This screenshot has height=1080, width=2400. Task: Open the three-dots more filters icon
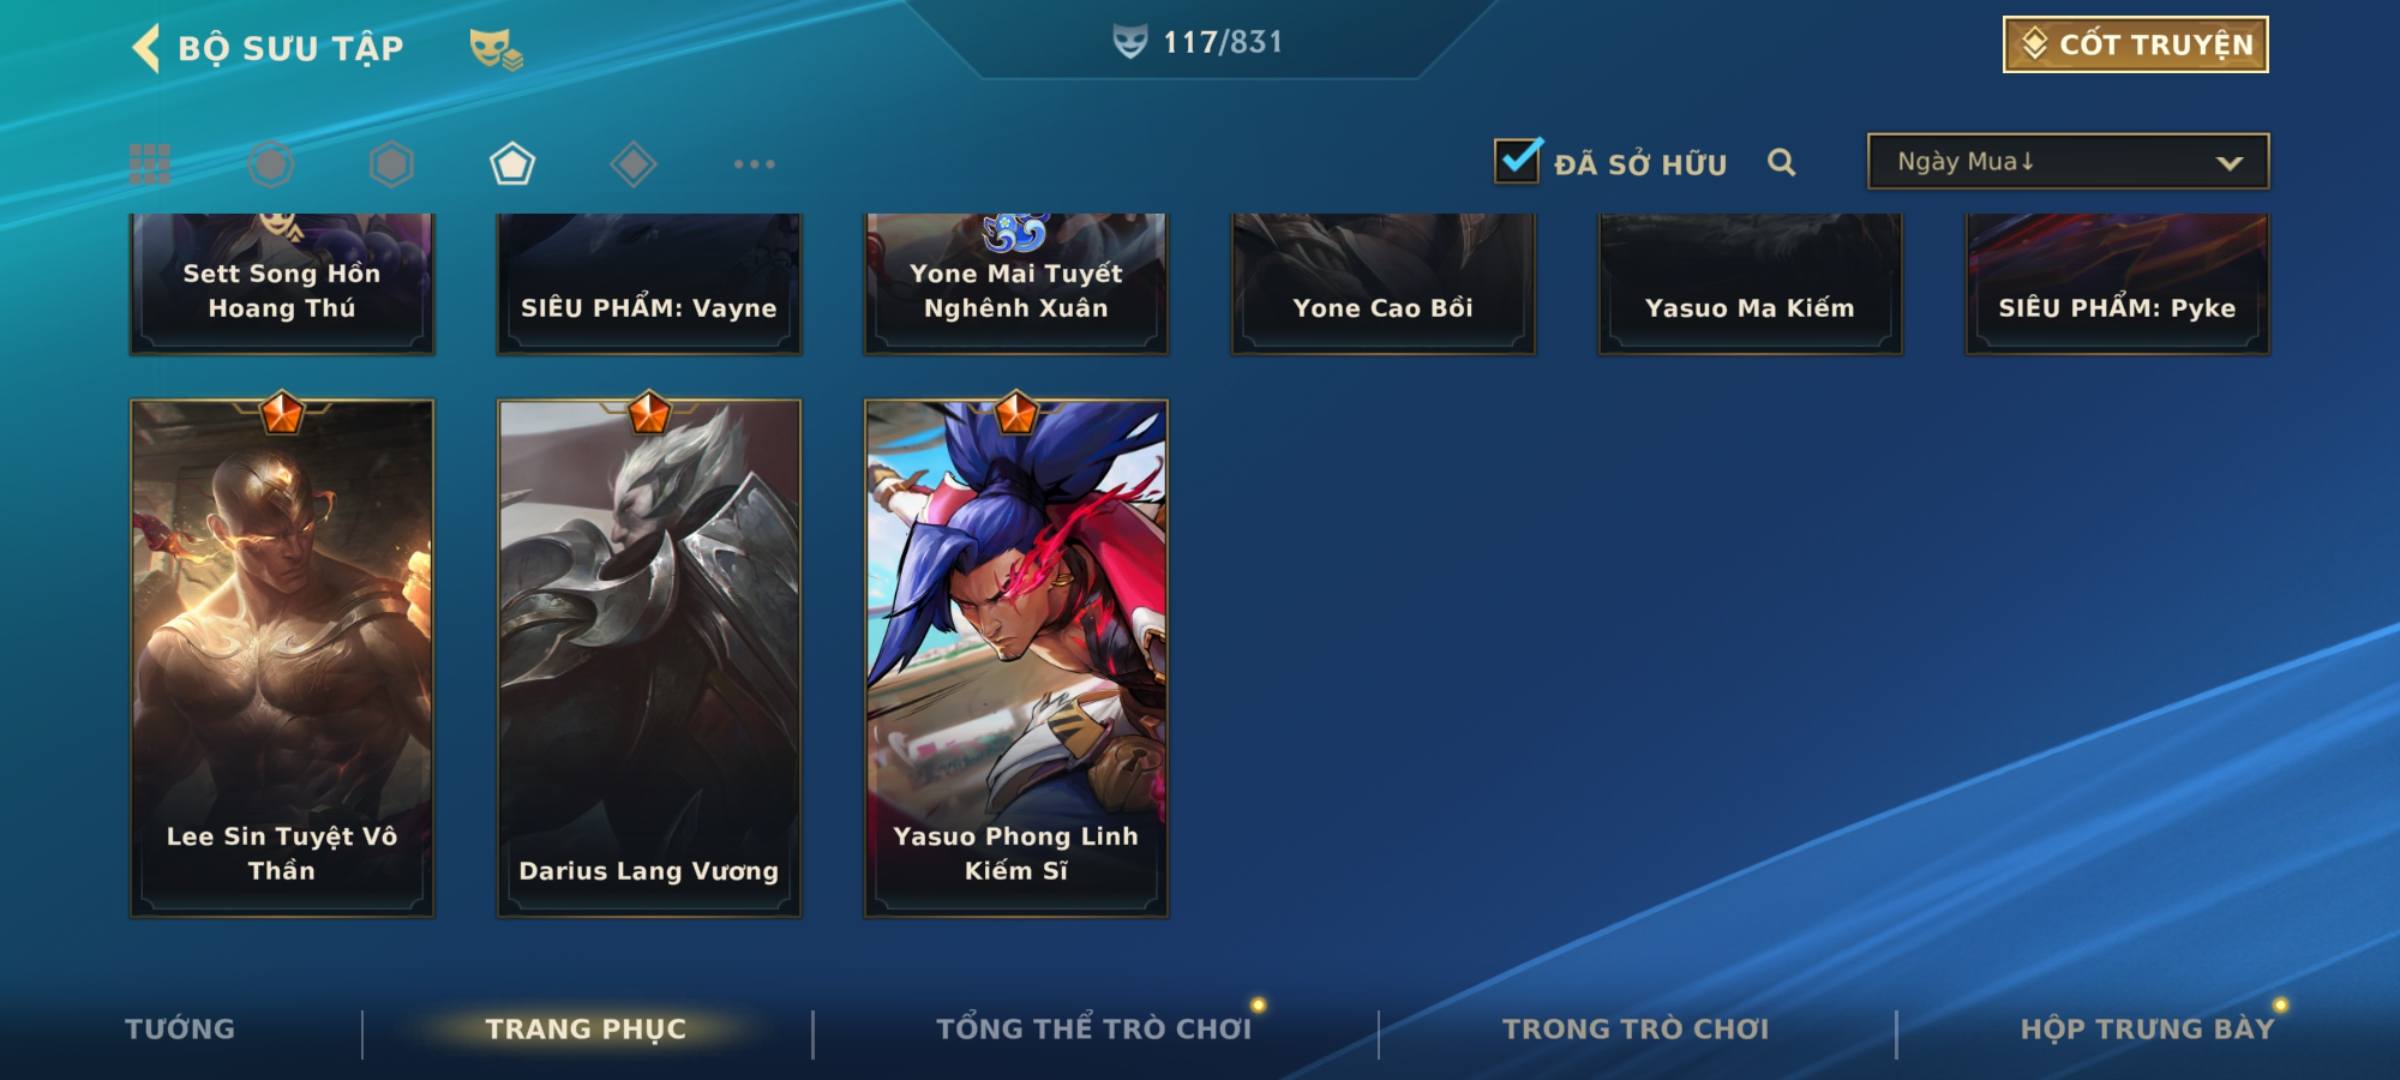(x=754, y=164)
